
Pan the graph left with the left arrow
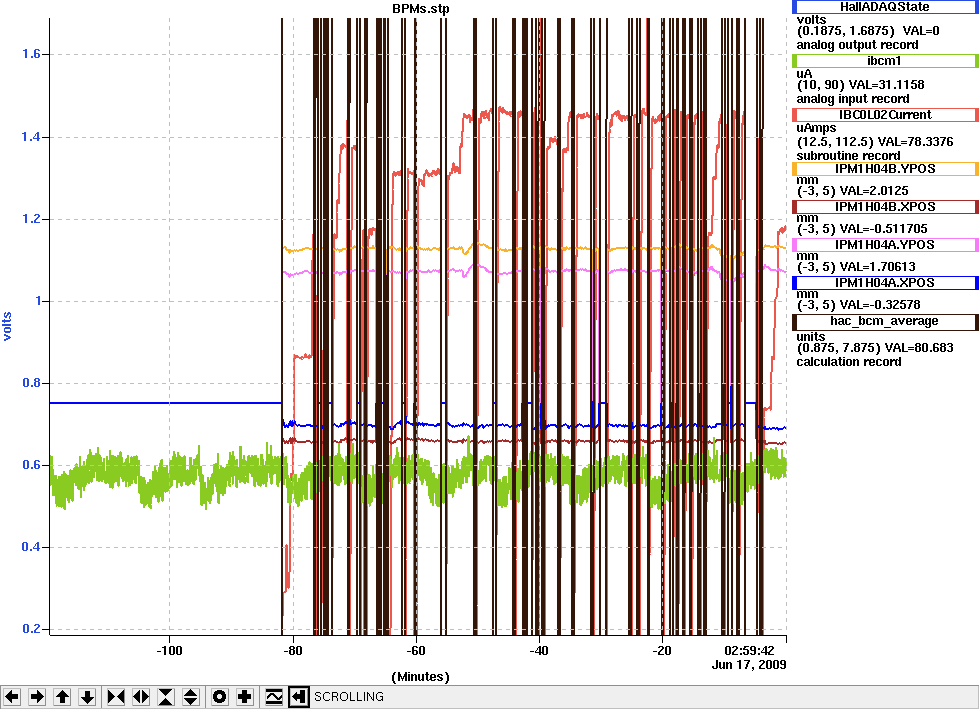(12, 697)
